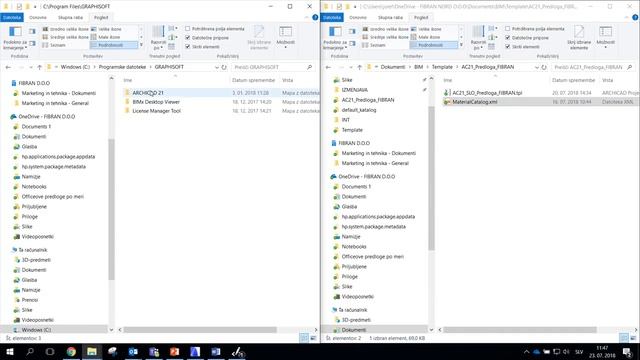Click Programske datoteke in left breadcrumb
The image size is (640, 360).
(122, 67)
